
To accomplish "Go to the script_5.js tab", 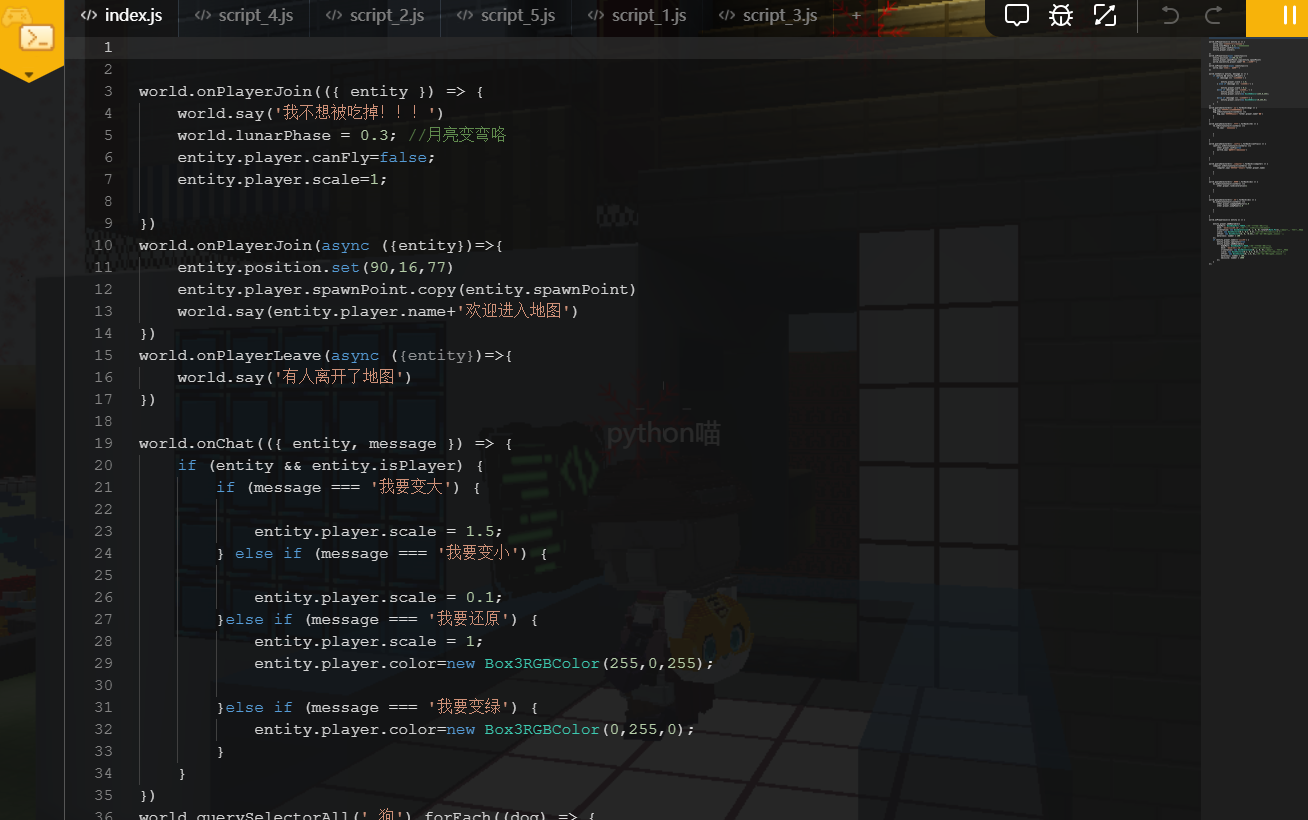I will (506, 16).
